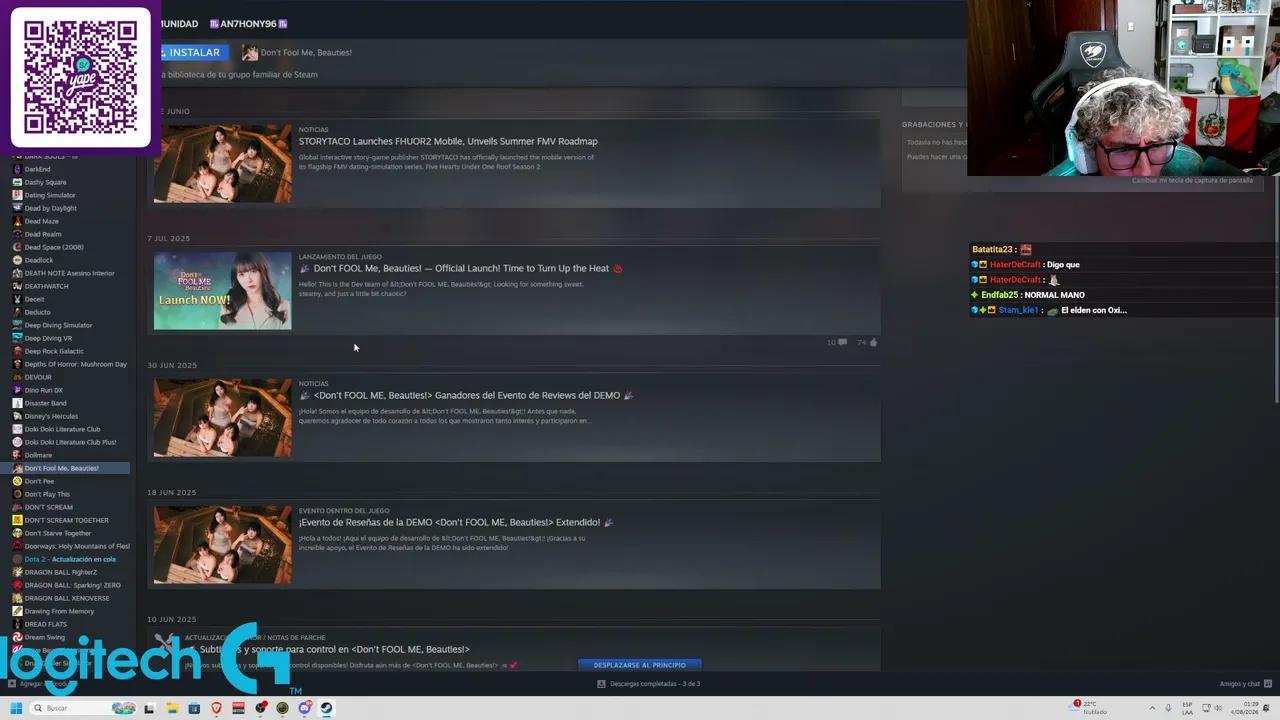Select DEATH NOTE Asesino Interior in library

[69, 273]
